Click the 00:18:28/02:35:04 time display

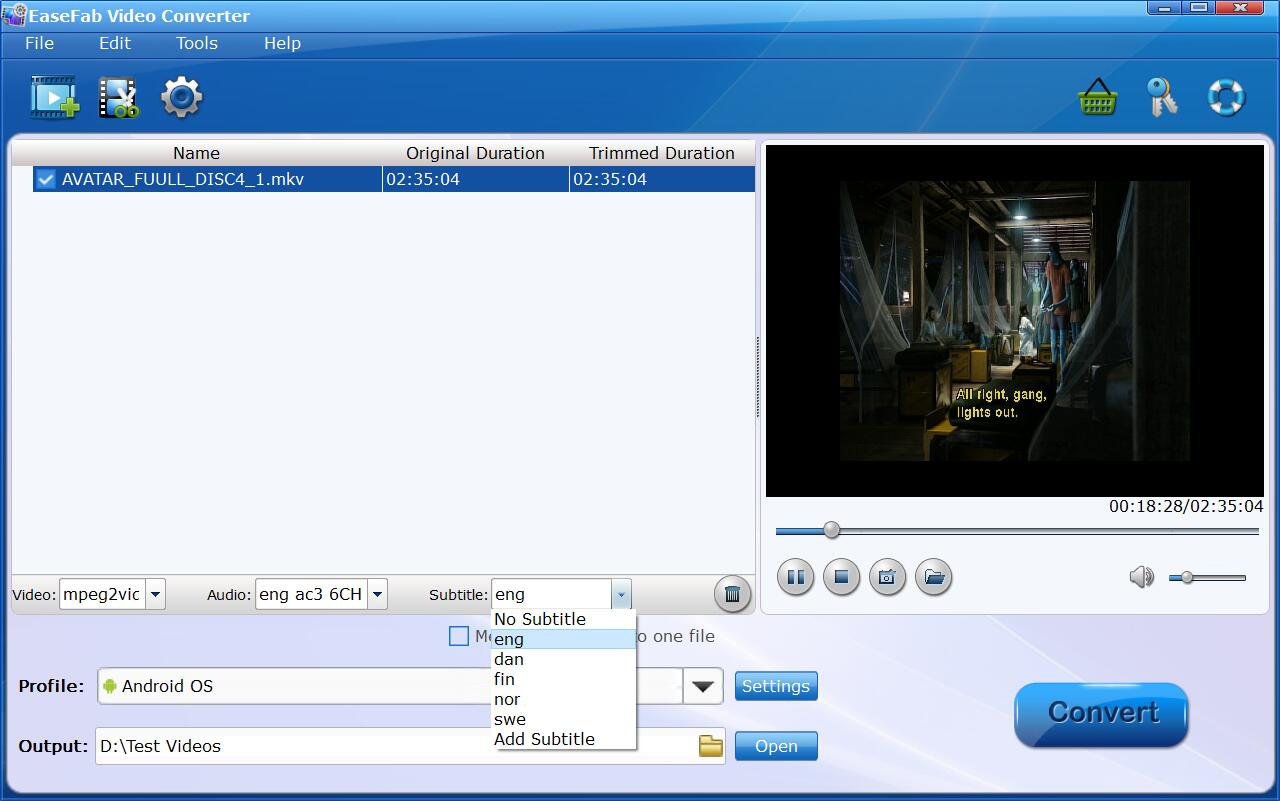click(x=1186, y=506)
